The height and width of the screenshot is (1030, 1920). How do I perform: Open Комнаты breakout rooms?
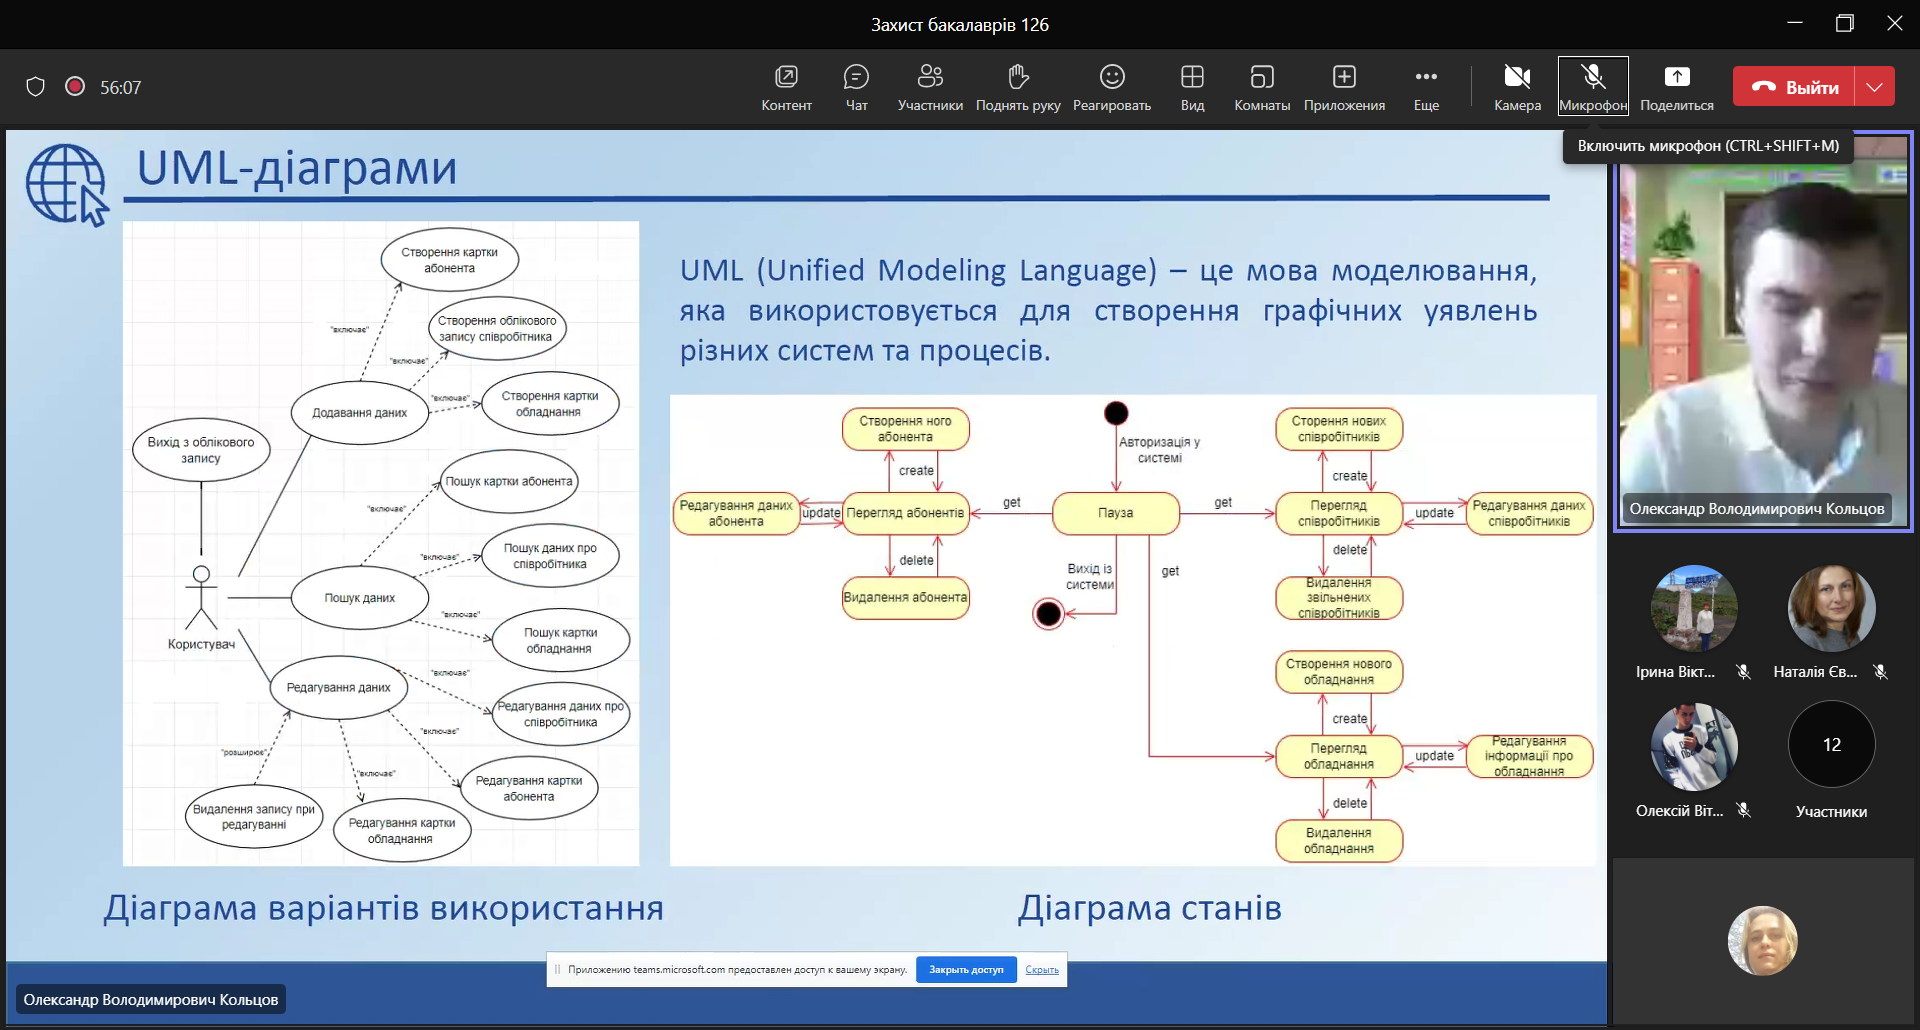[1262, 87]
